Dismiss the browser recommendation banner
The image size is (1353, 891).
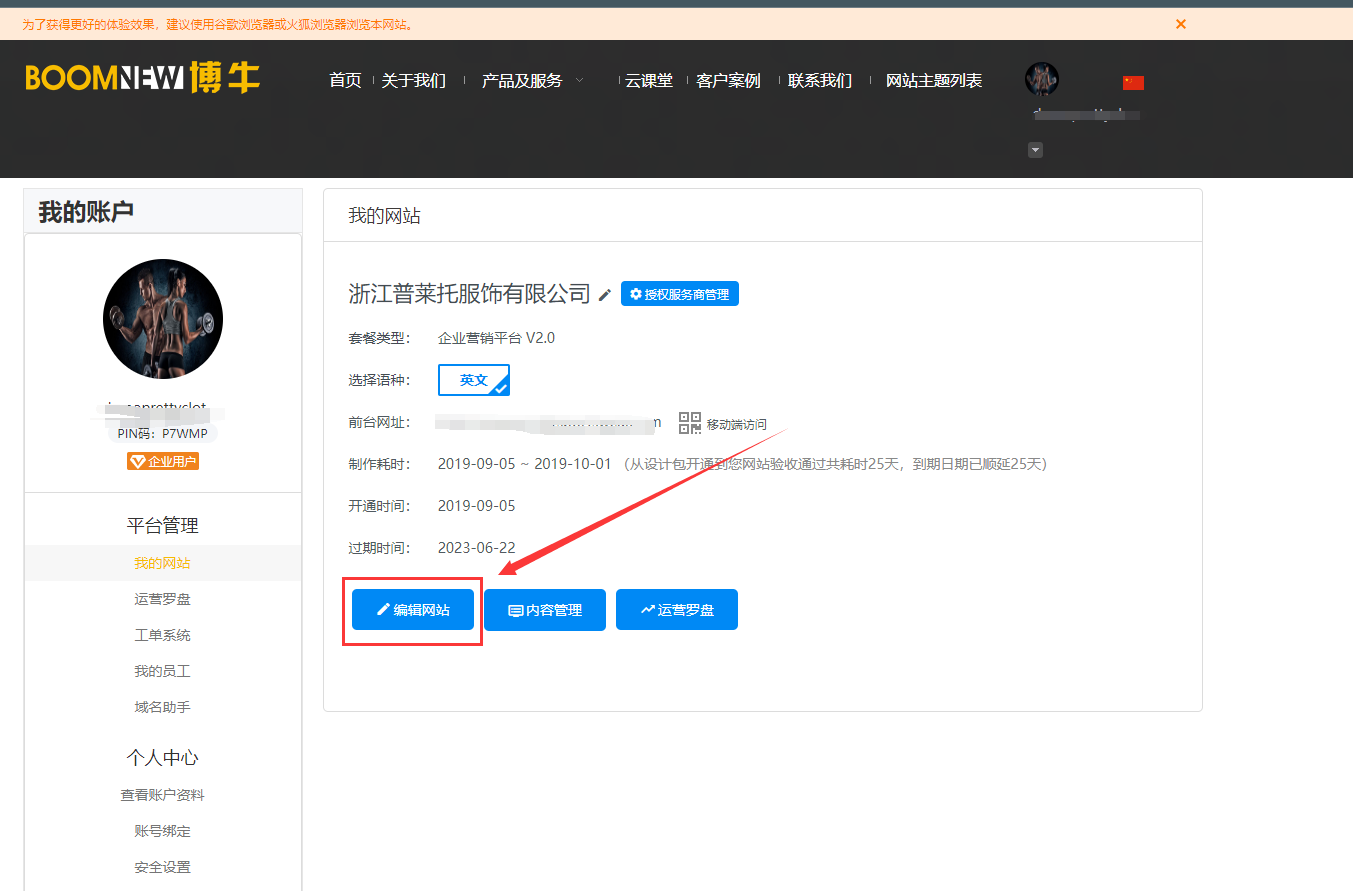(1180, 23)
